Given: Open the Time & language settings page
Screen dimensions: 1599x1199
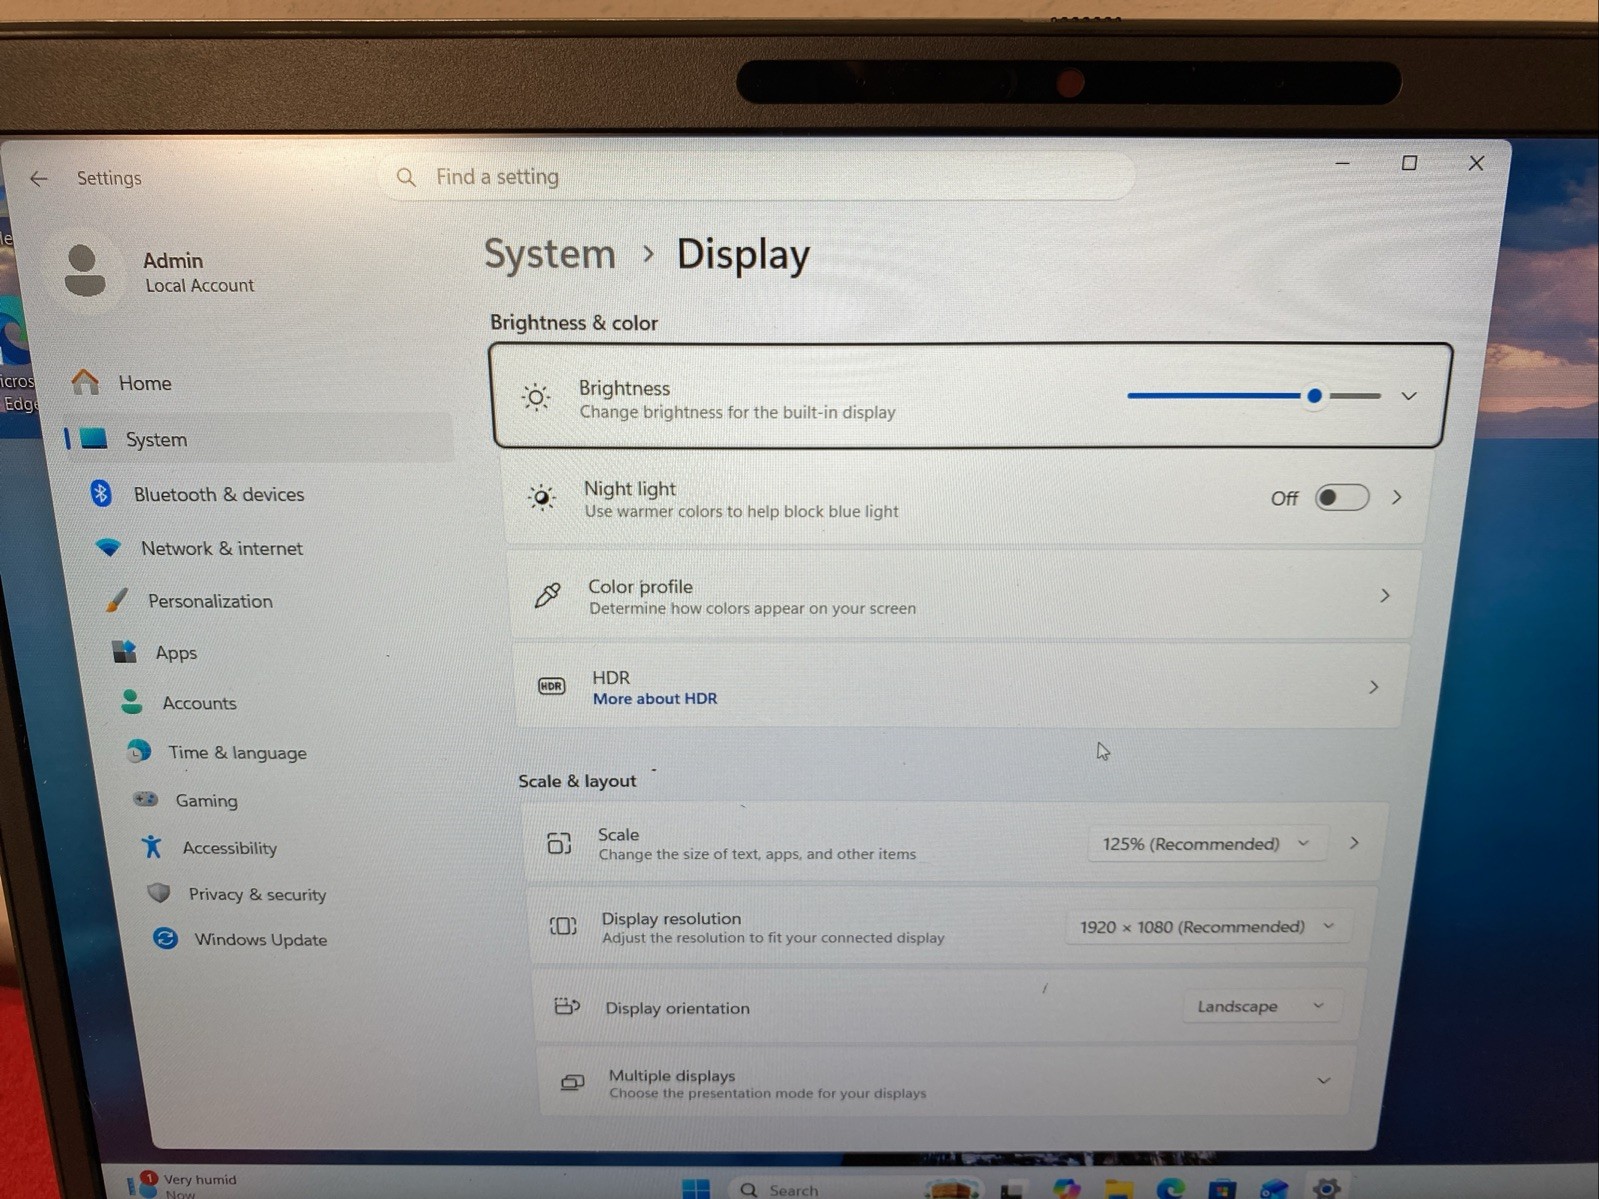Looking at the screenshot, I should pos(237,752).
